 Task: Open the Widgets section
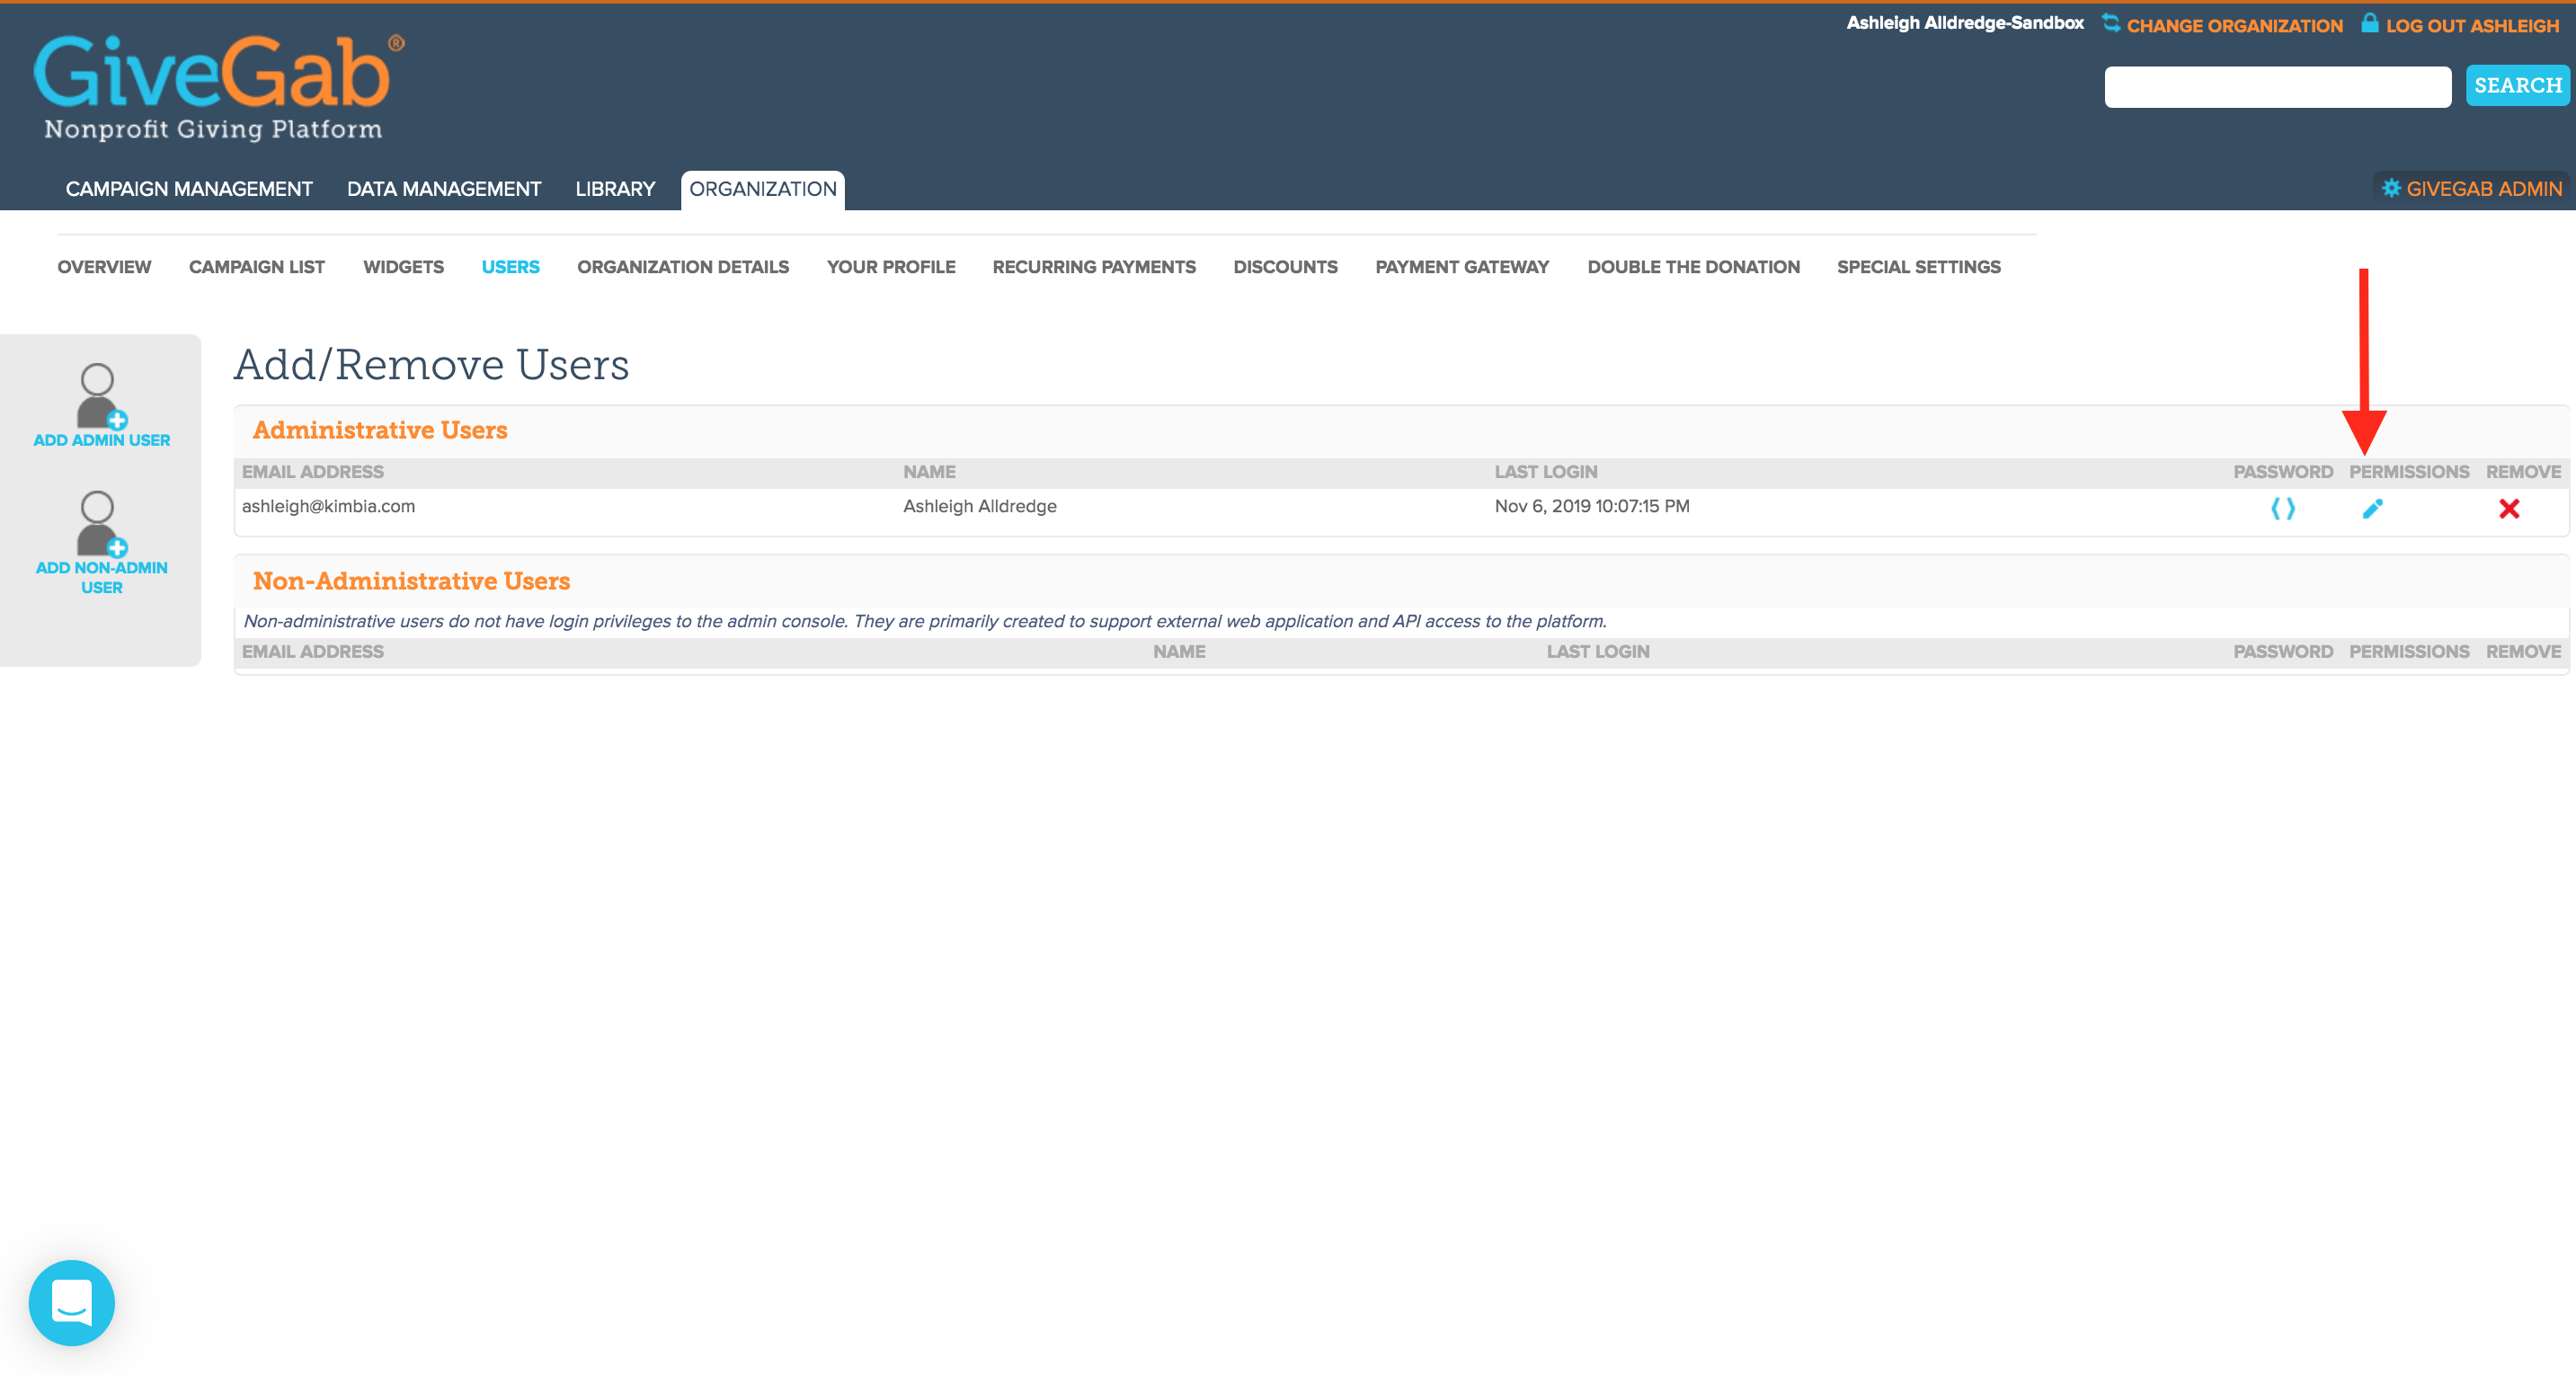tap(403, 267)
